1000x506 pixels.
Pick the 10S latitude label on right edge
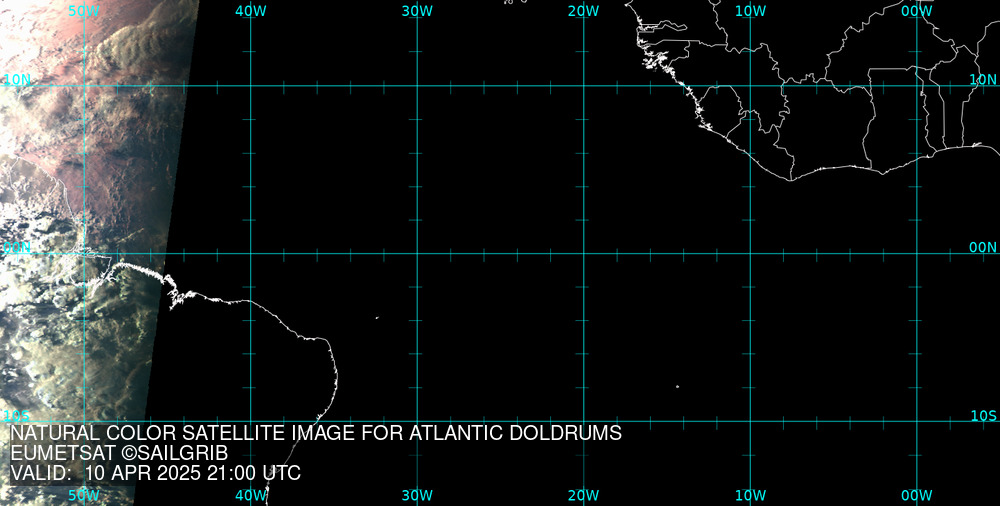pyautogui.click(x=983, y=416)
